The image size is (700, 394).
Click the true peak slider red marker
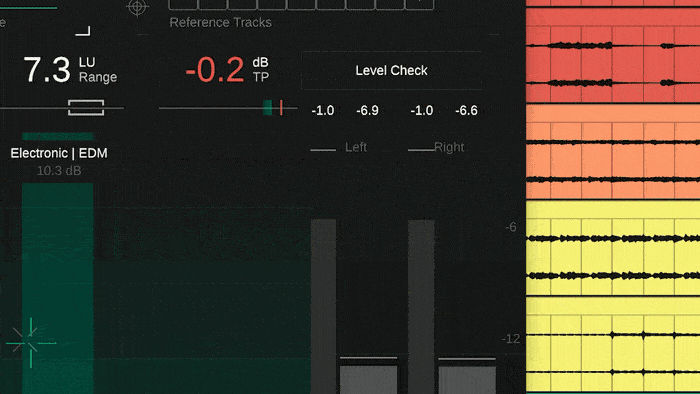click(x=281, y=108)
